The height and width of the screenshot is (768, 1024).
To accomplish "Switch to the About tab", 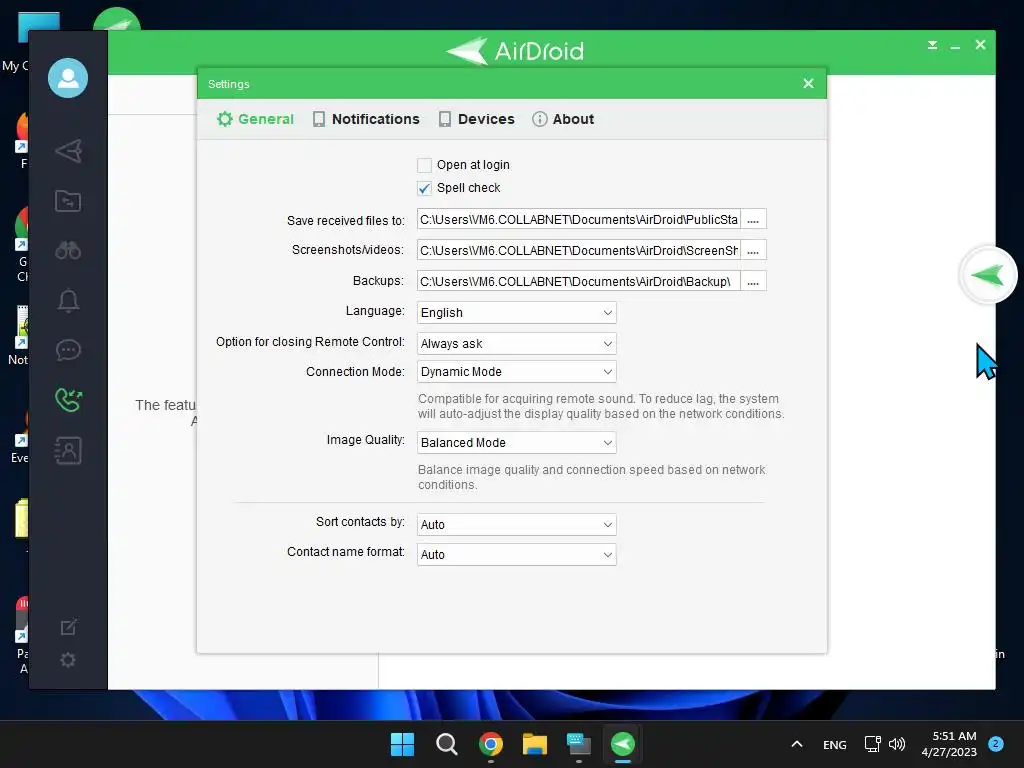I will [x=563, y=119].
